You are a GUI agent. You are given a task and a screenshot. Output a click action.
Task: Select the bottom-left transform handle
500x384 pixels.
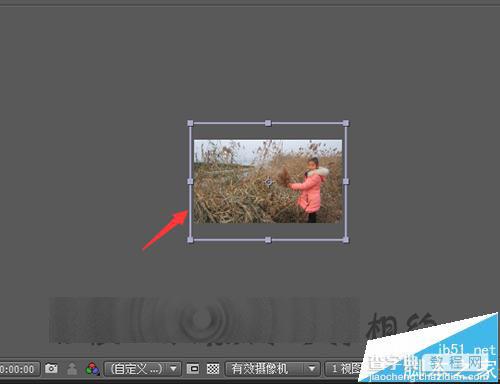(190, 240)
